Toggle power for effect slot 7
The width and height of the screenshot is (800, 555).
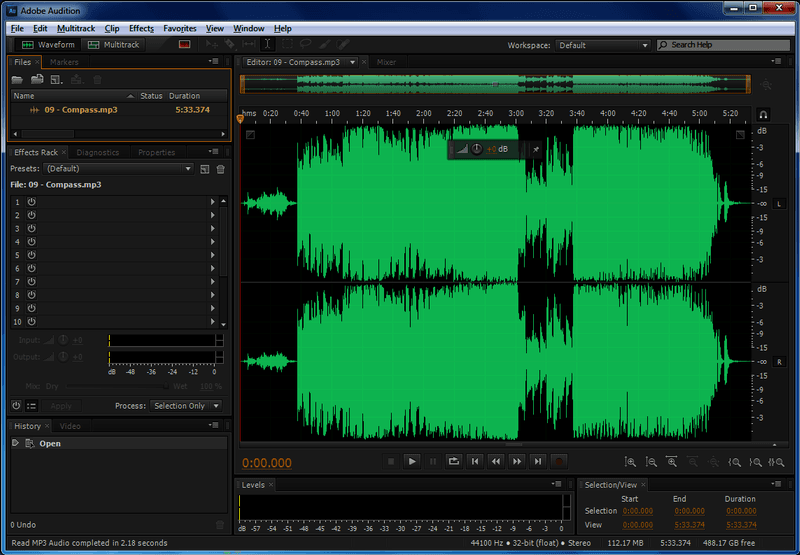pyautogui.click(x=32, y=282)
